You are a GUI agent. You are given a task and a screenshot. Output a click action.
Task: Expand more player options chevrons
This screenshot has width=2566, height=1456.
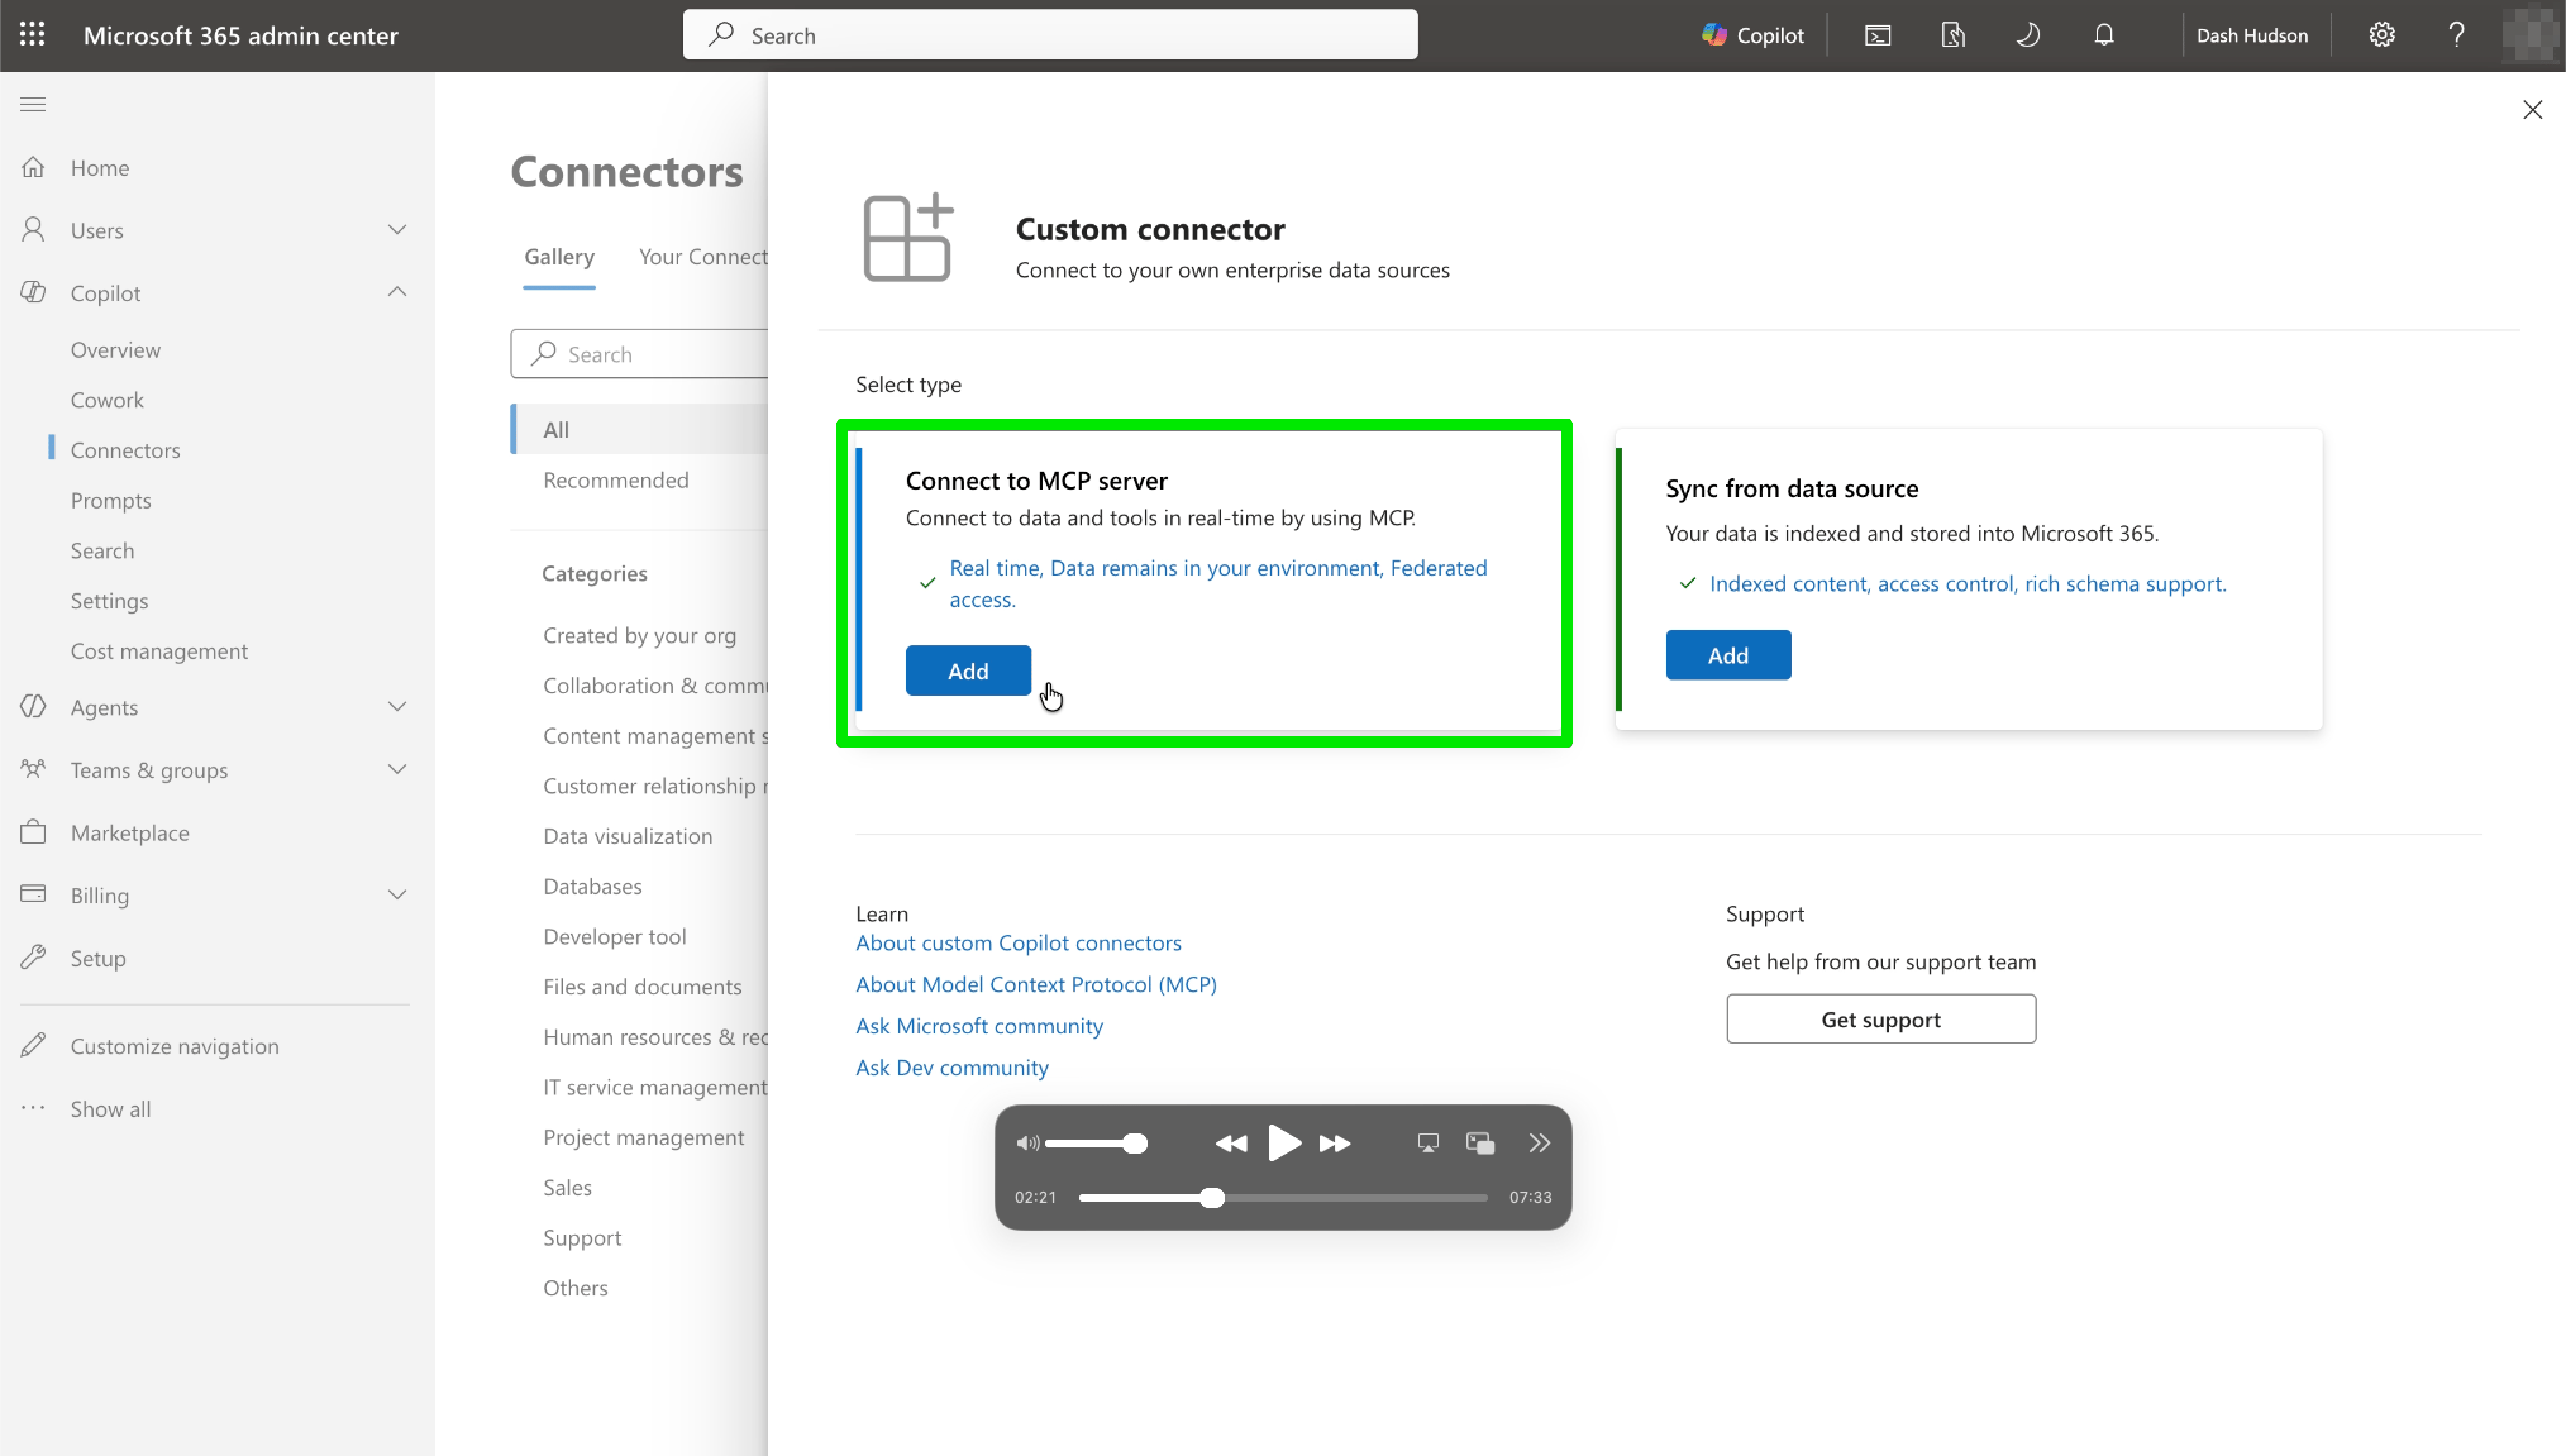click(x=1539, y=1143)
